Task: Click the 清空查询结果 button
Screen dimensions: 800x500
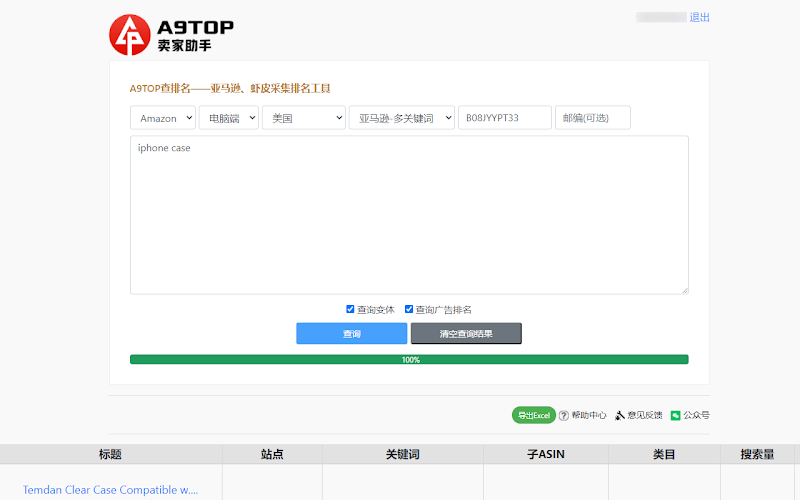Action: pos(466,334)
